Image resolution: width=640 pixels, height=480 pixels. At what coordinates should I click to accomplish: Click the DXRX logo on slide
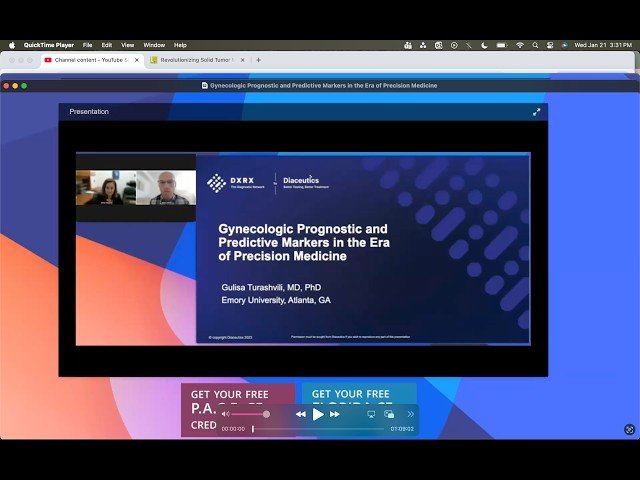coord(236,183)
